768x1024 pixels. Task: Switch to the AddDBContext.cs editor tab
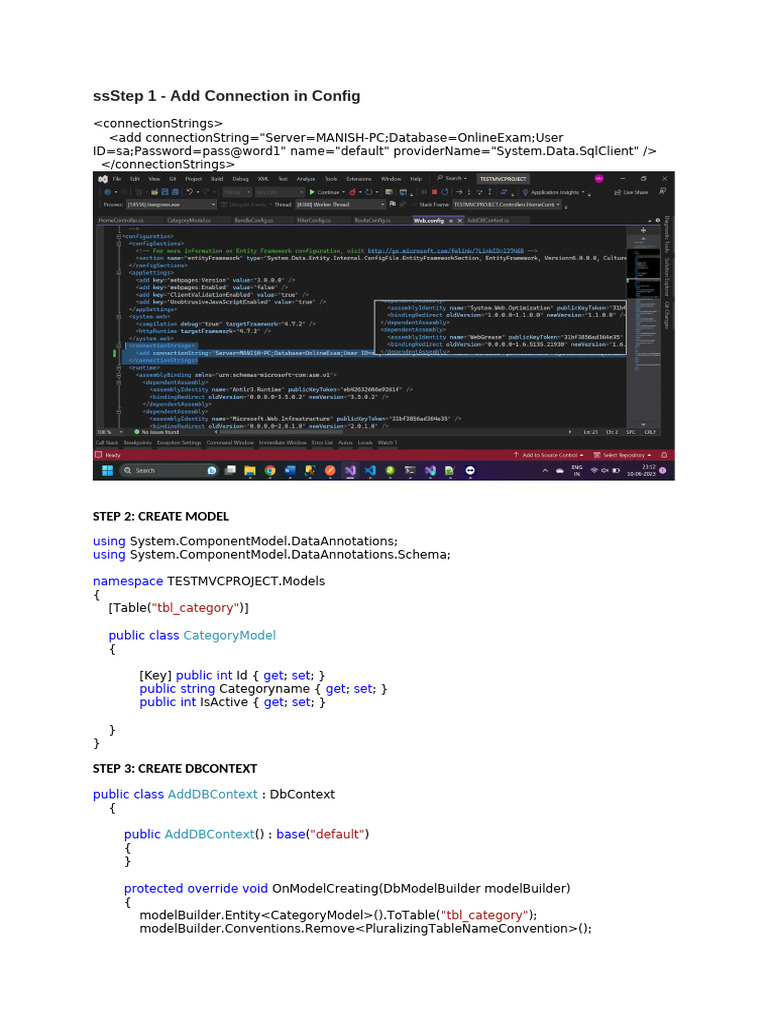488,221
